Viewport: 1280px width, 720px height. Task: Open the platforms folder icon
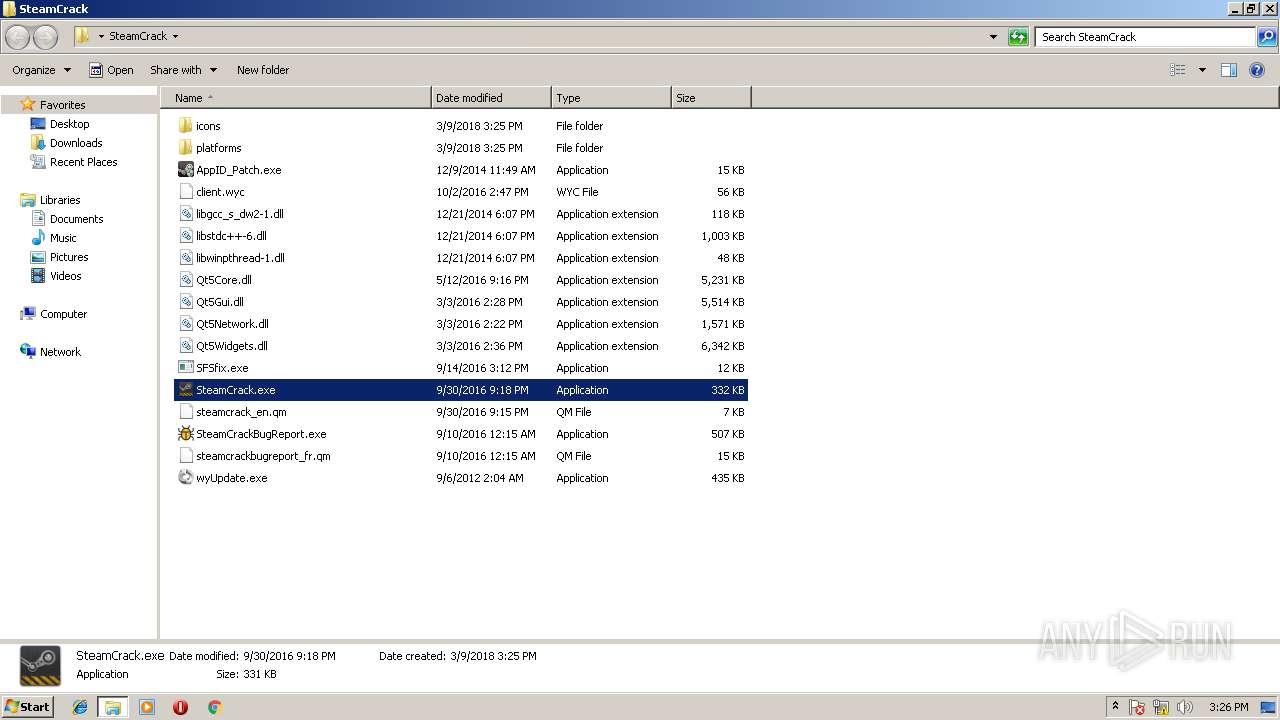click(185, 148)
